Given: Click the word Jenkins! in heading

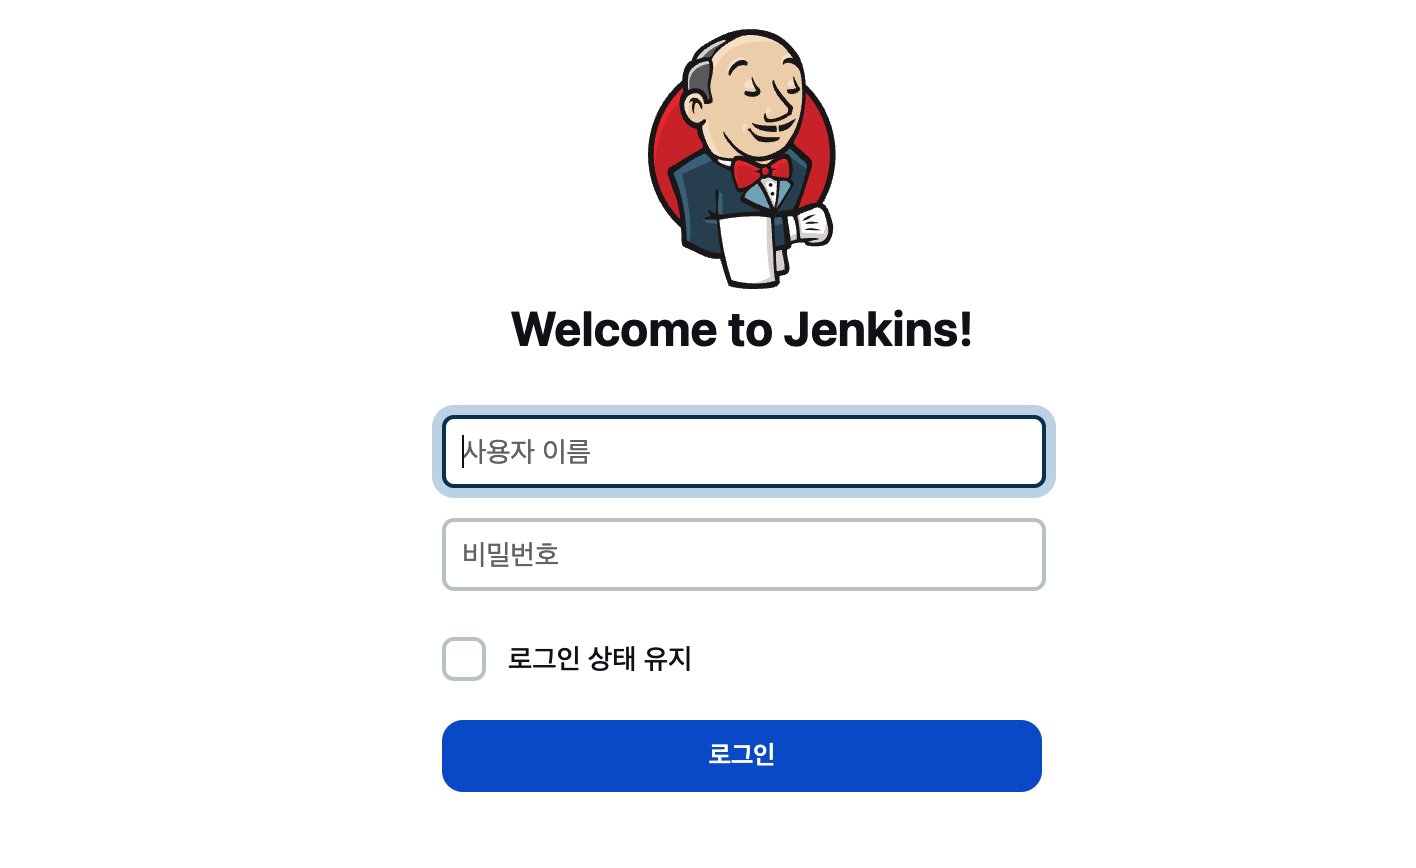Looking at the screenshot, I should coord(878,329).
